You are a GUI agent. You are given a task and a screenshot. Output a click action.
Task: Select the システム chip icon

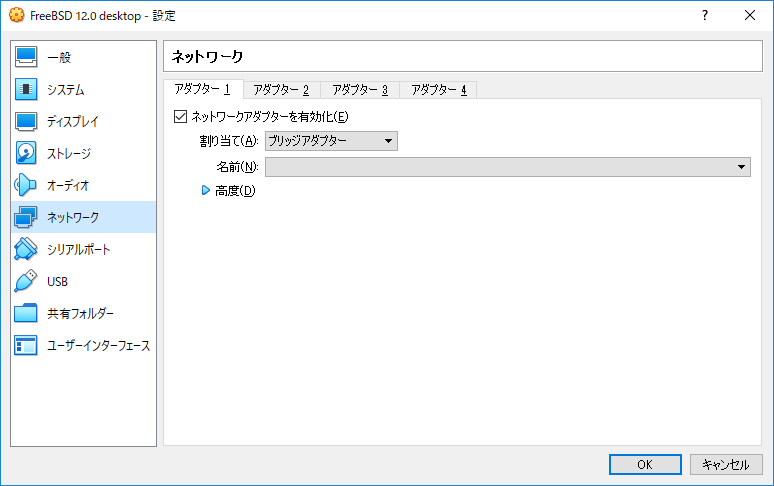pyautogui.click(x=26, y=89)
